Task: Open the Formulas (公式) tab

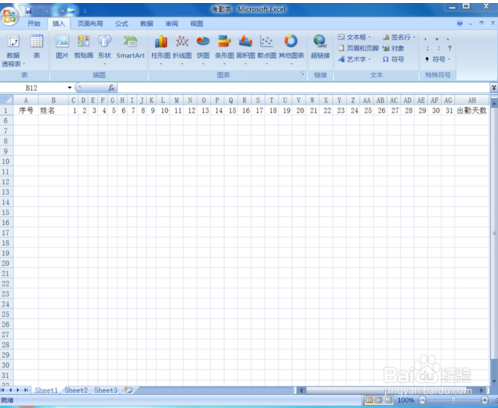Action: pyautogui.click(x=122, y=23)
